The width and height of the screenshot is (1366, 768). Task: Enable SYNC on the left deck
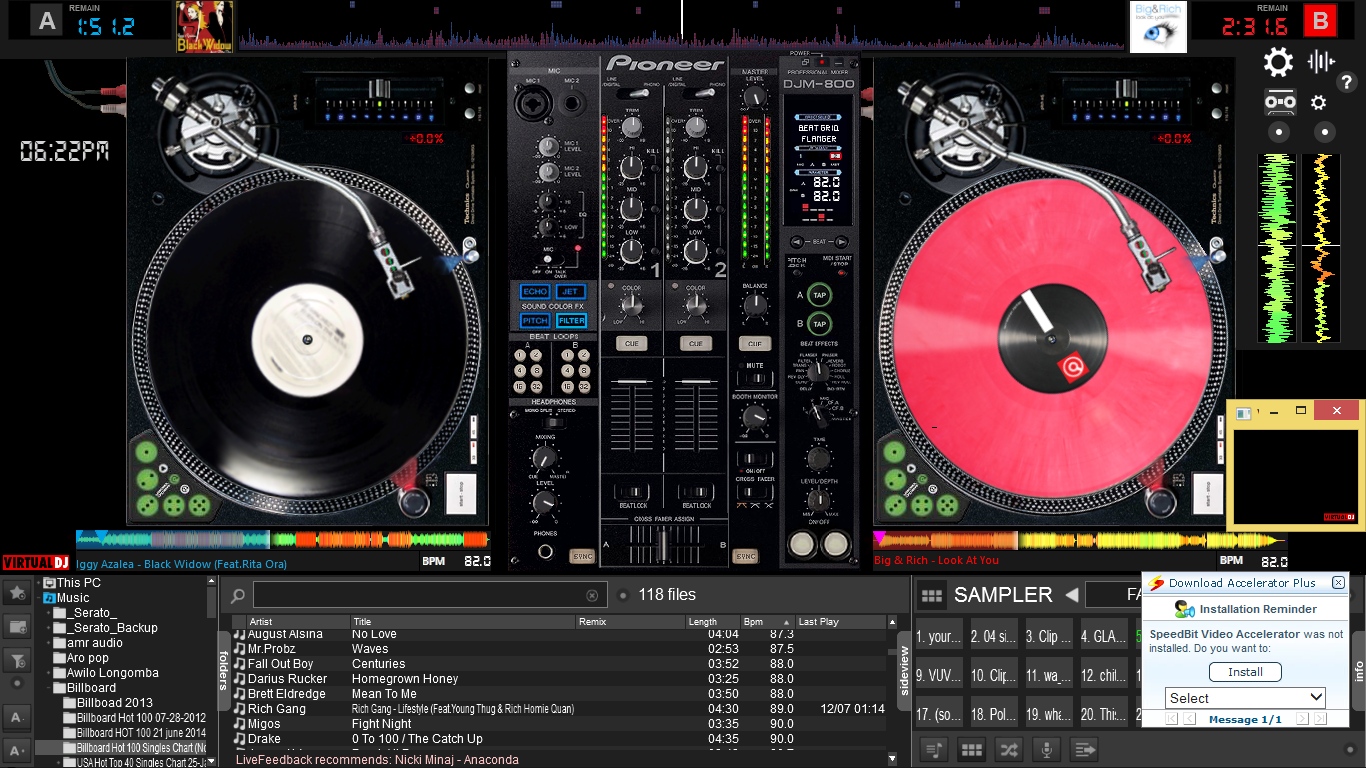coord(583,555)
